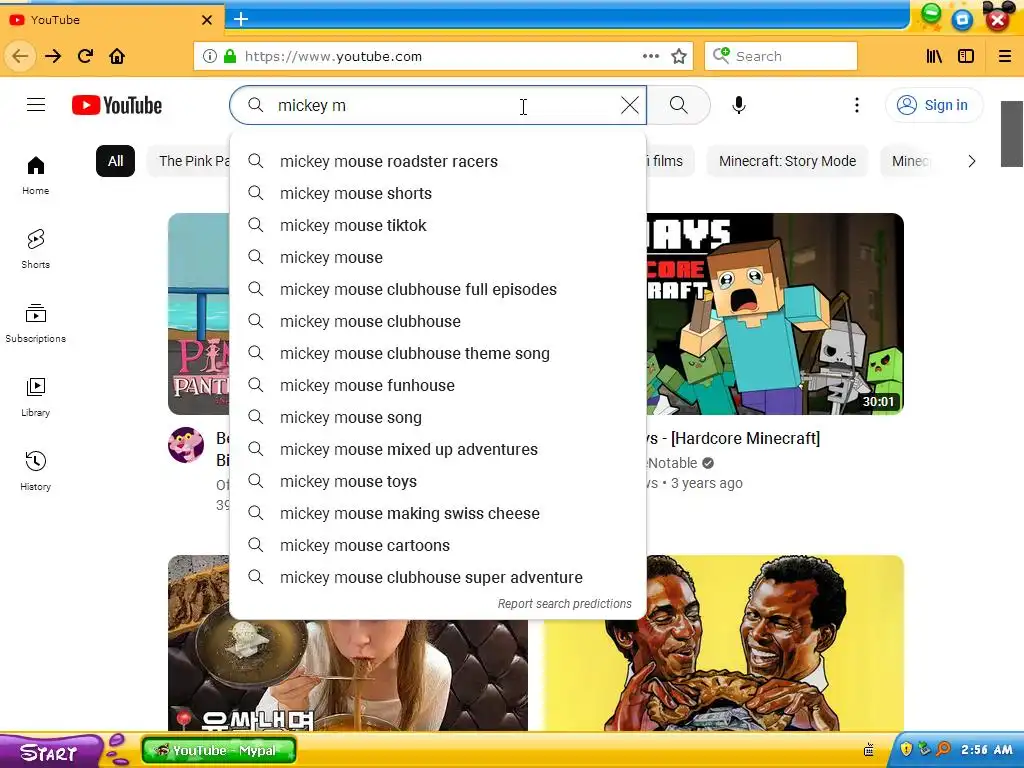Choose the suggestion reading only 'mickey mouse clubhouse'
Viewport: 1024px width, 768px height.
pyautogui.click(x=438, y=321)
